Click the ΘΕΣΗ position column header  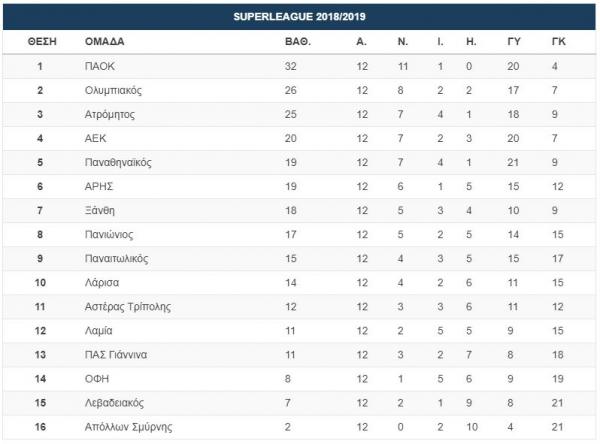42,42
